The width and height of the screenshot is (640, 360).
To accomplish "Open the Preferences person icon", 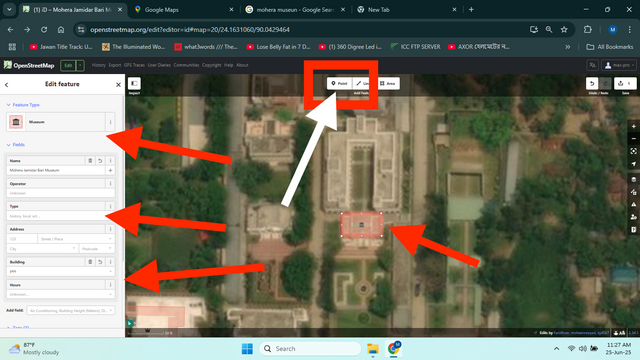I will pos(633,217).
